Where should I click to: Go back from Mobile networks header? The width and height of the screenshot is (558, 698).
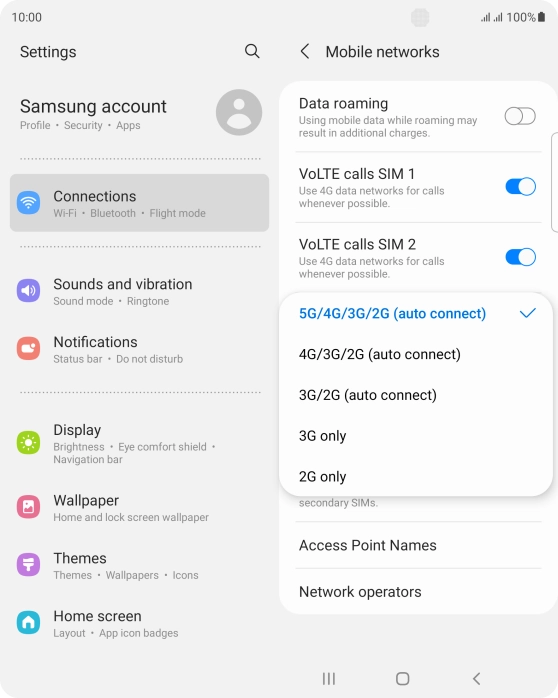tap(305, 52)
